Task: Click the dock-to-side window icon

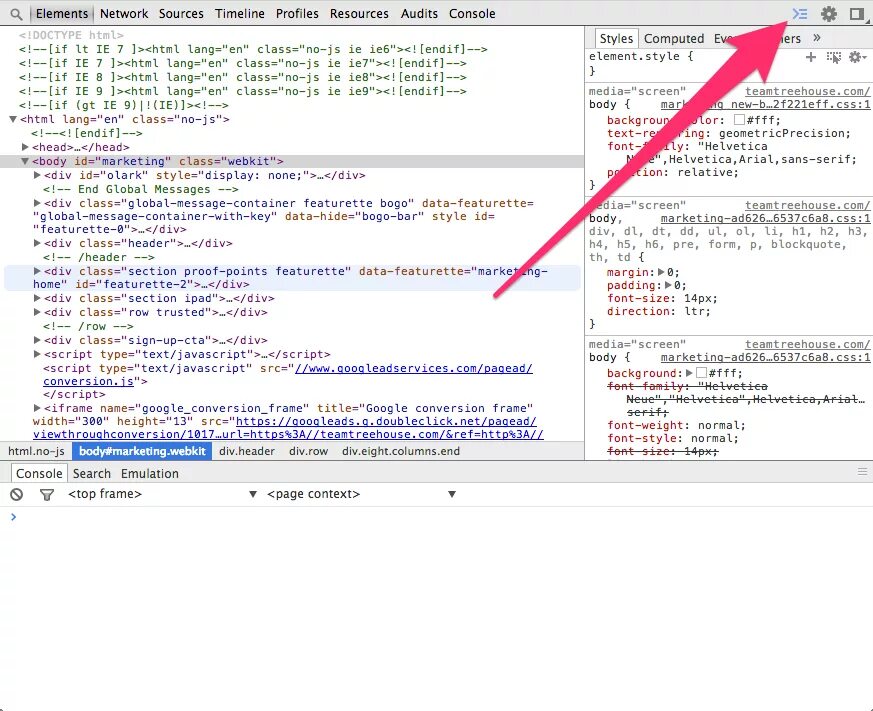Action: pos(858,13)
